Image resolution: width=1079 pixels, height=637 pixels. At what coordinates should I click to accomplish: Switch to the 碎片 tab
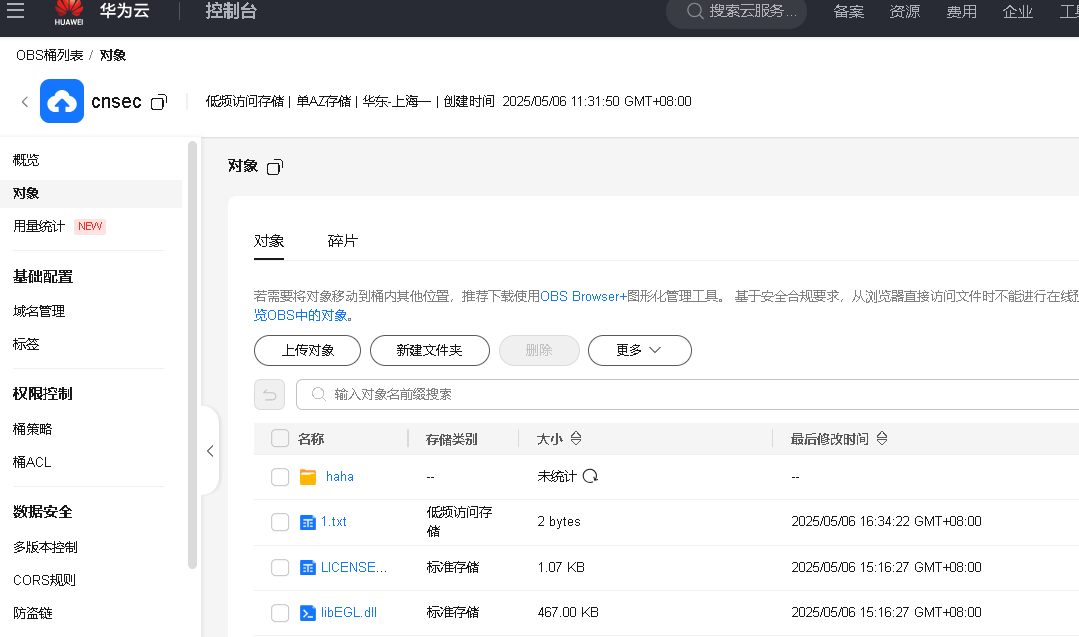(x=343, y=241)
